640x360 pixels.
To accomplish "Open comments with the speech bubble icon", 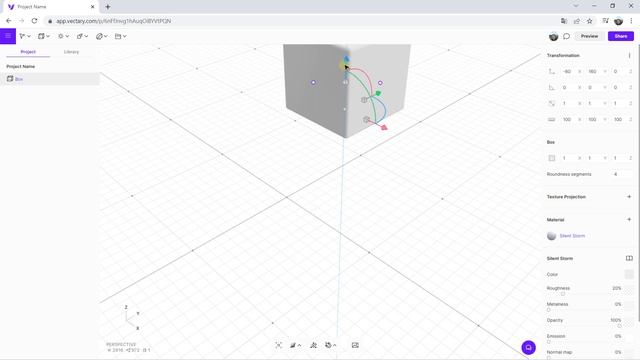I will coord(567,36).
